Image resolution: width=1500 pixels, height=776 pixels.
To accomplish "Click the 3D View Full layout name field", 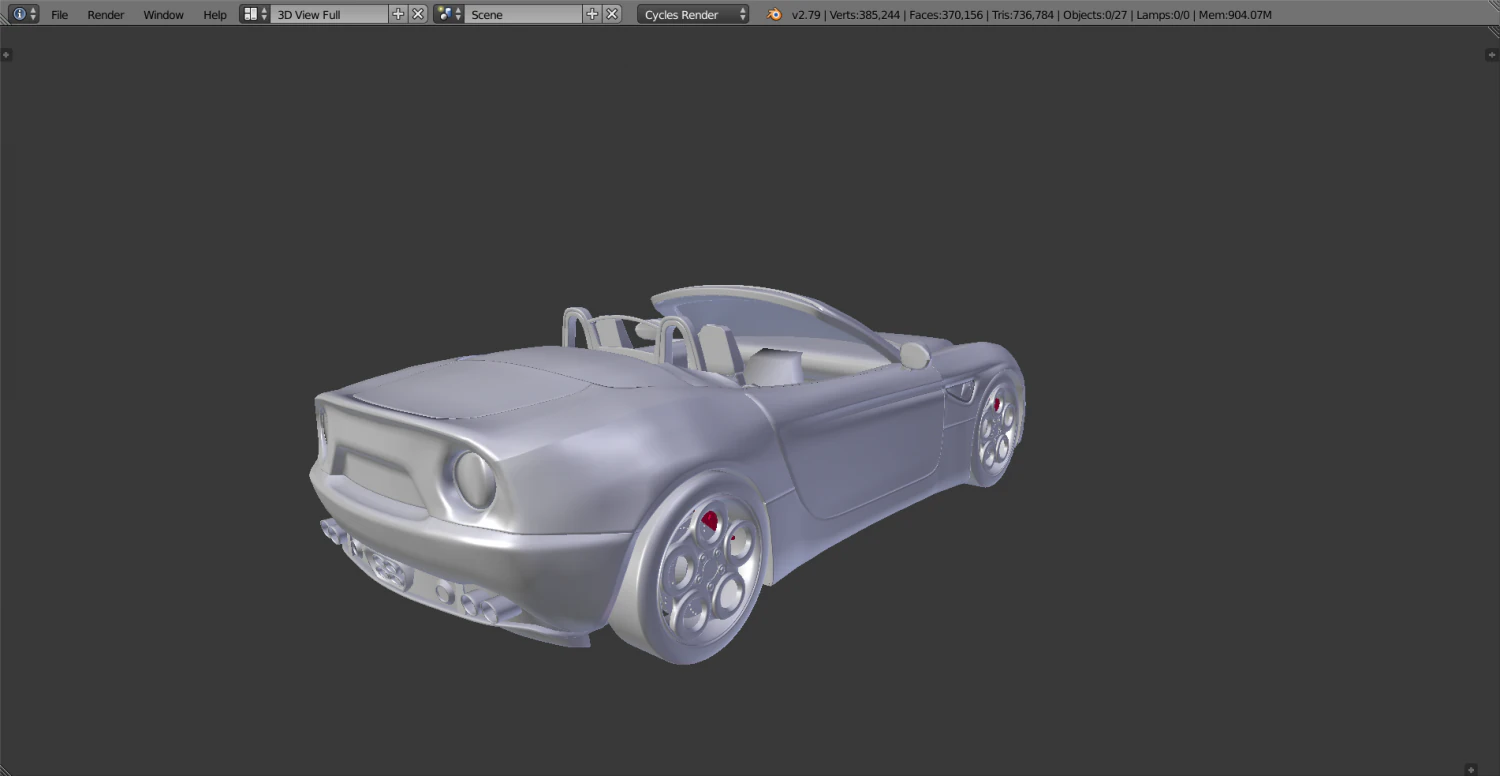I will (x=329, y=15).
